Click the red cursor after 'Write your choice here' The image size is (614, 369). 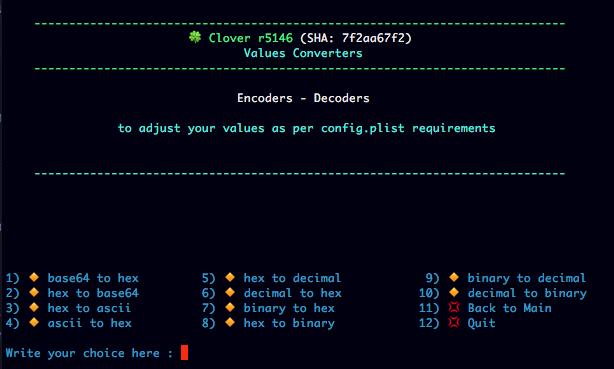pos(184,352)
